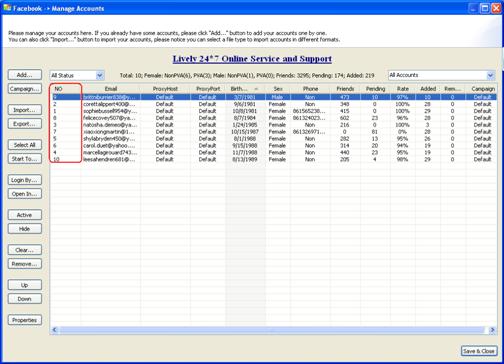Click the Male cell in the selected row
Image resolution: width=504 pixels, height=364 pixels.
point(278,97)
